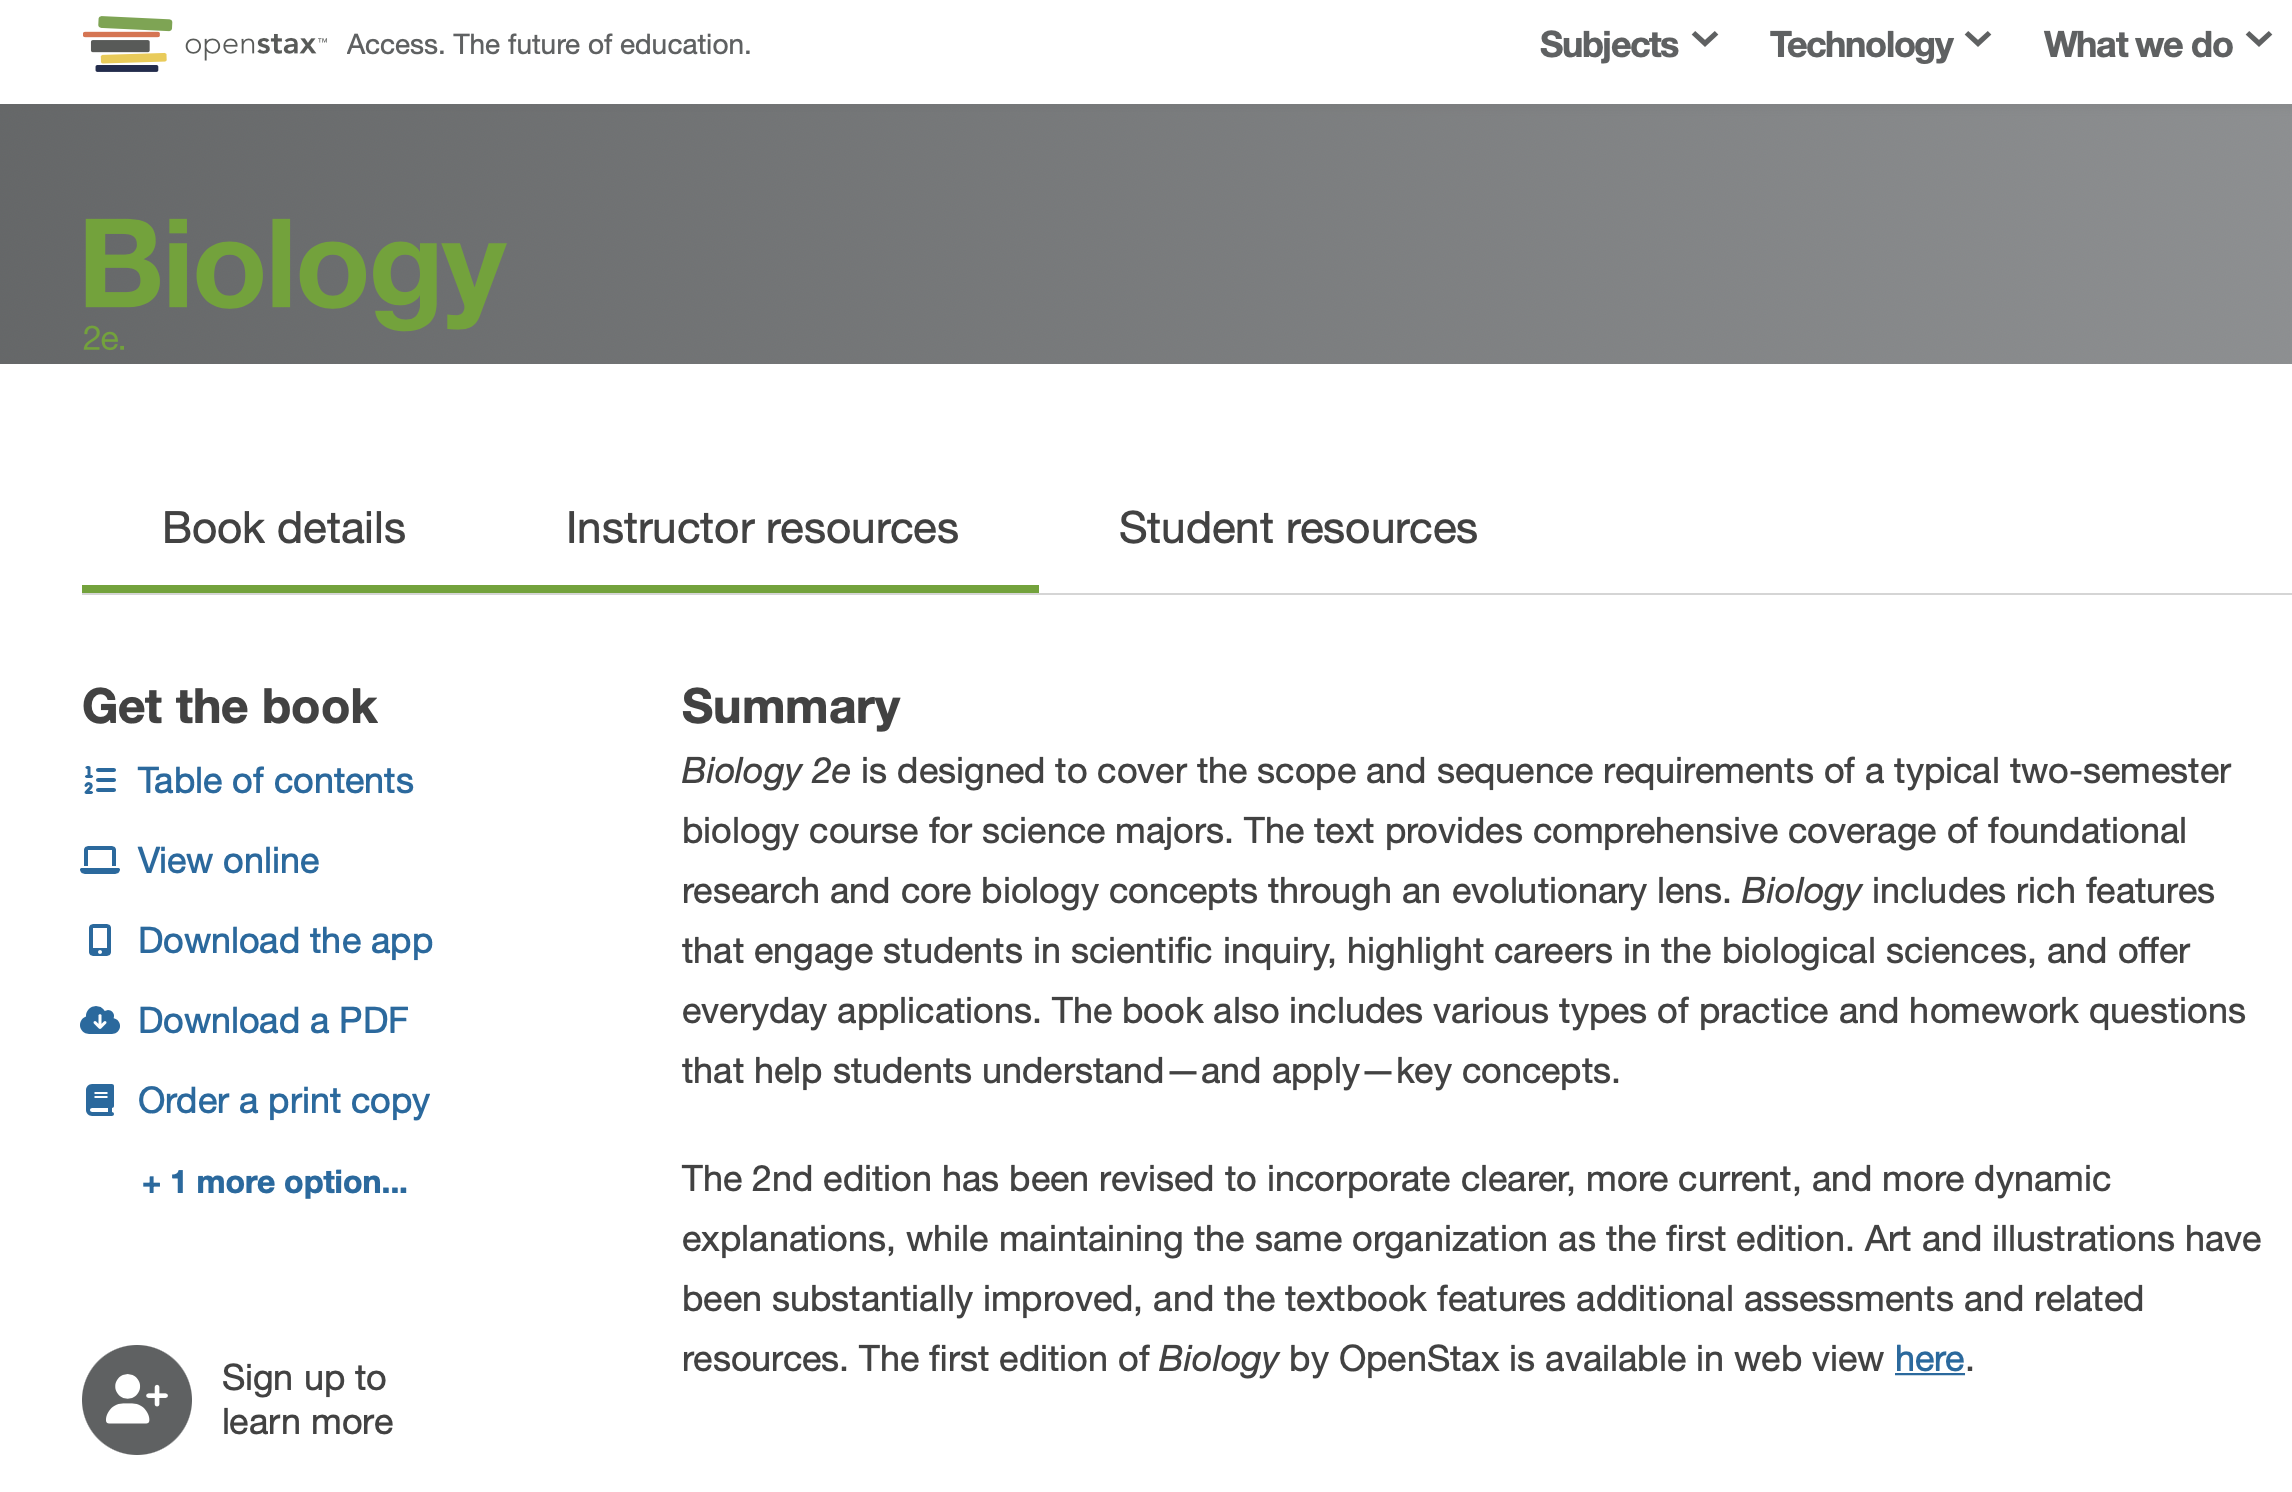Click the laptop icon beside View online
The width and height of the screenshot is (2292, 1492).
click(x=100, y=860)
